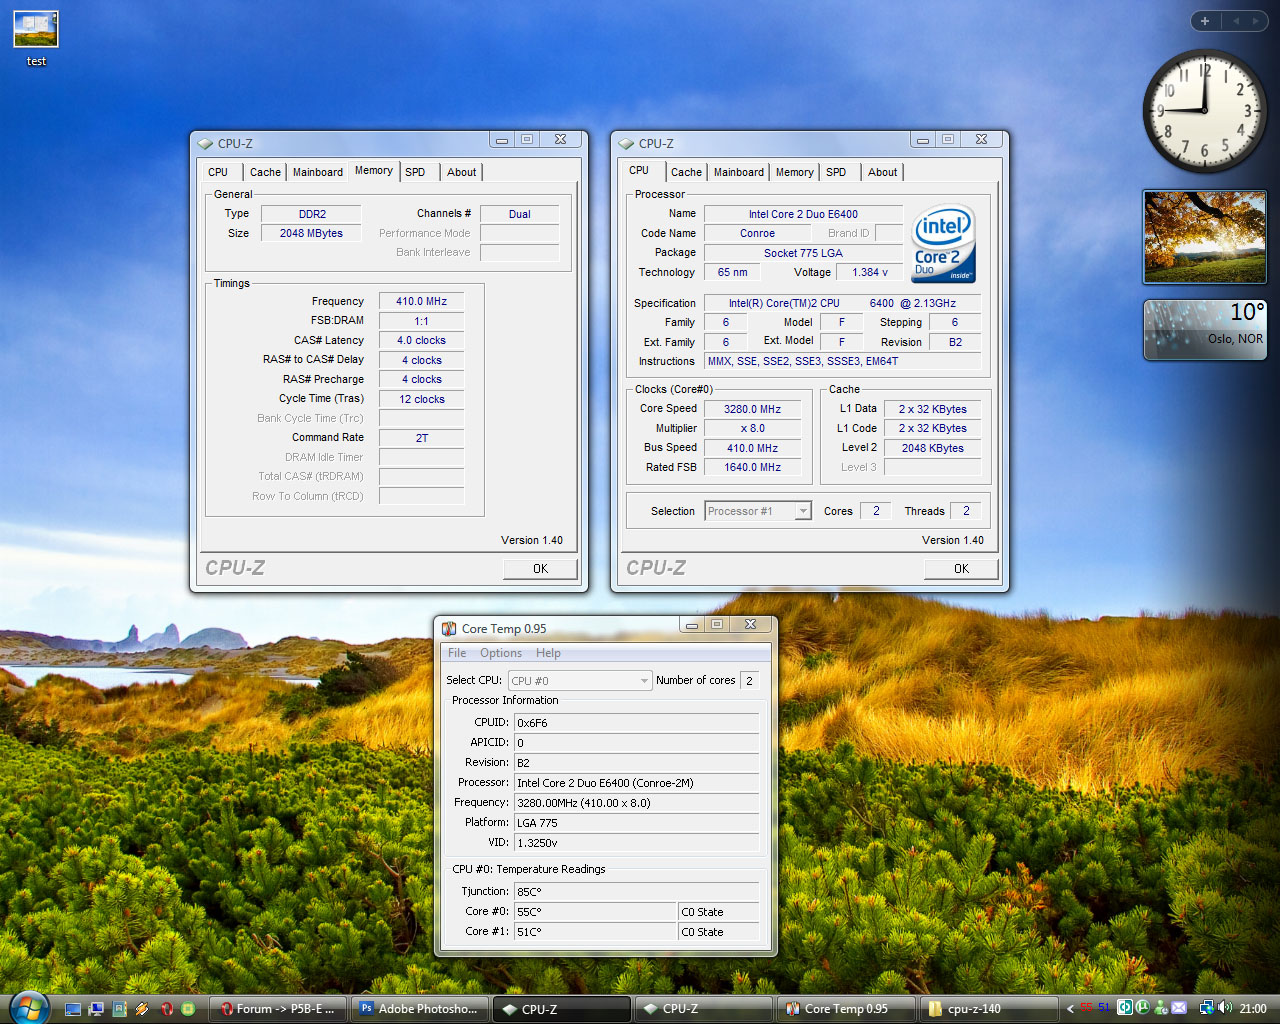
Task: Click the 2048 MBytes memory size value
Action: click(311, 233)
